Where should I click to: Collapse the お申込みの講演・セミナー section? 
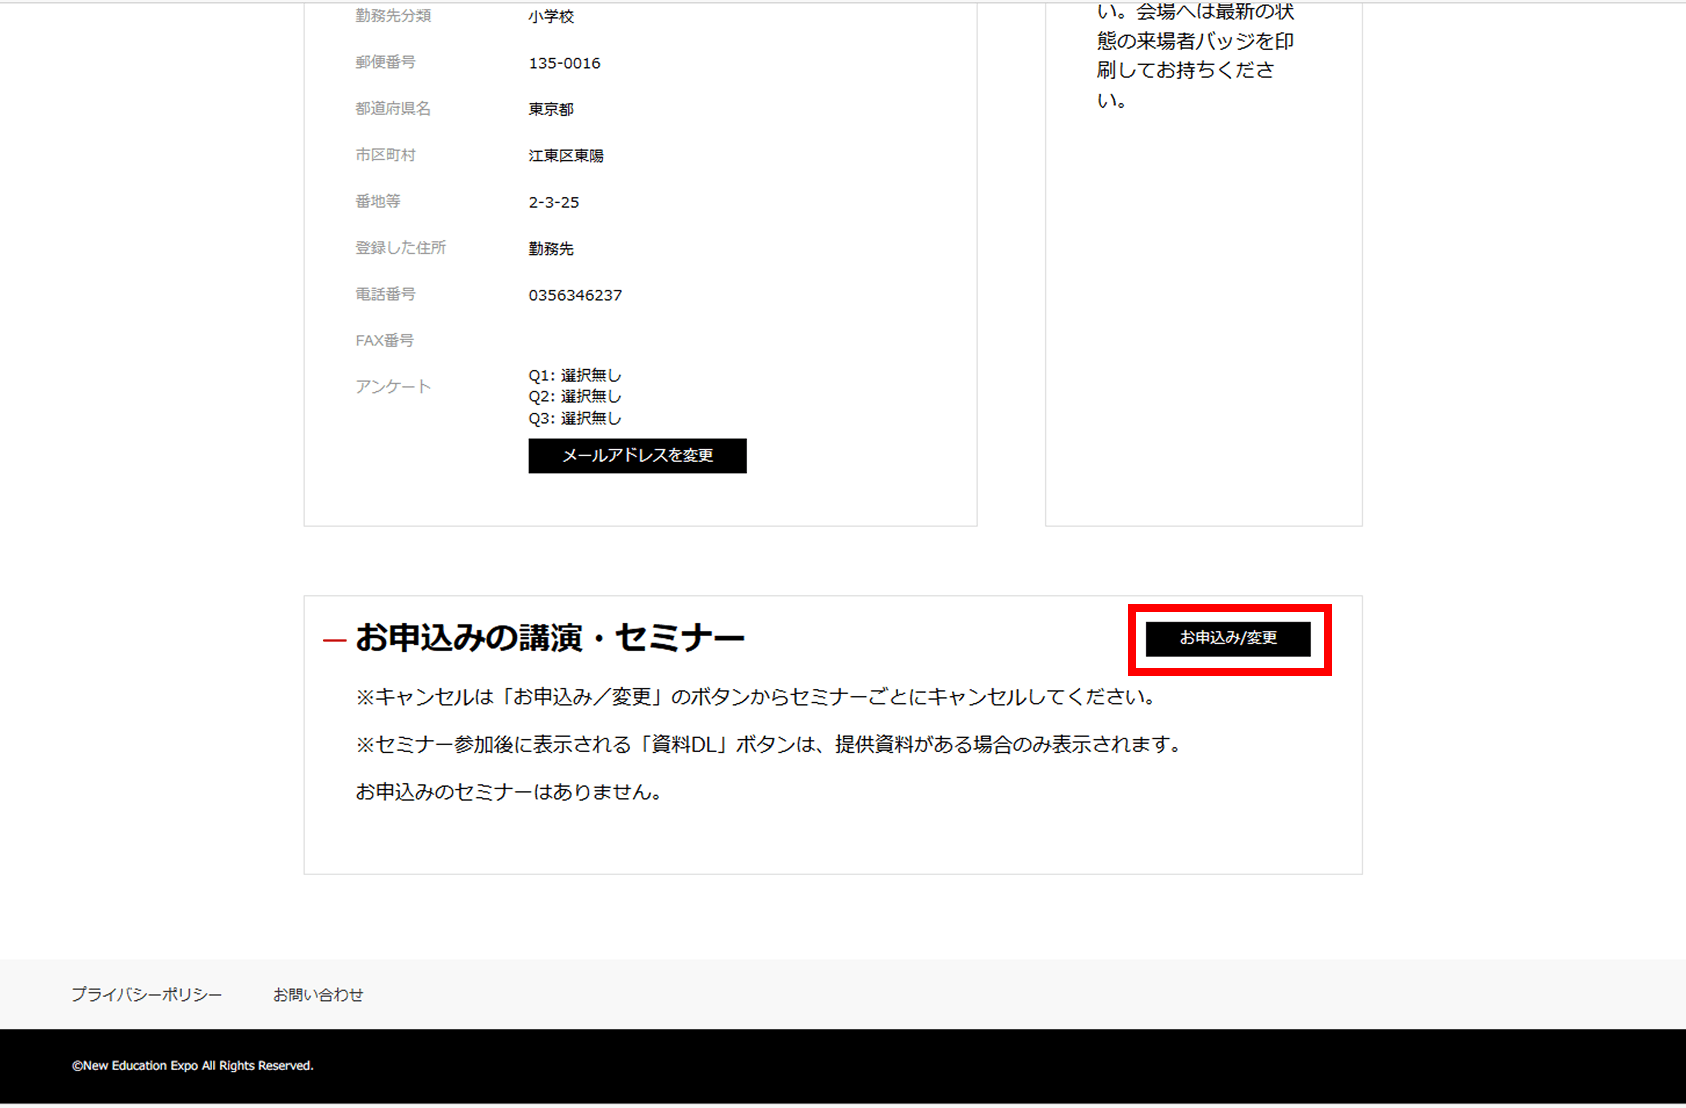click(332, 636)
